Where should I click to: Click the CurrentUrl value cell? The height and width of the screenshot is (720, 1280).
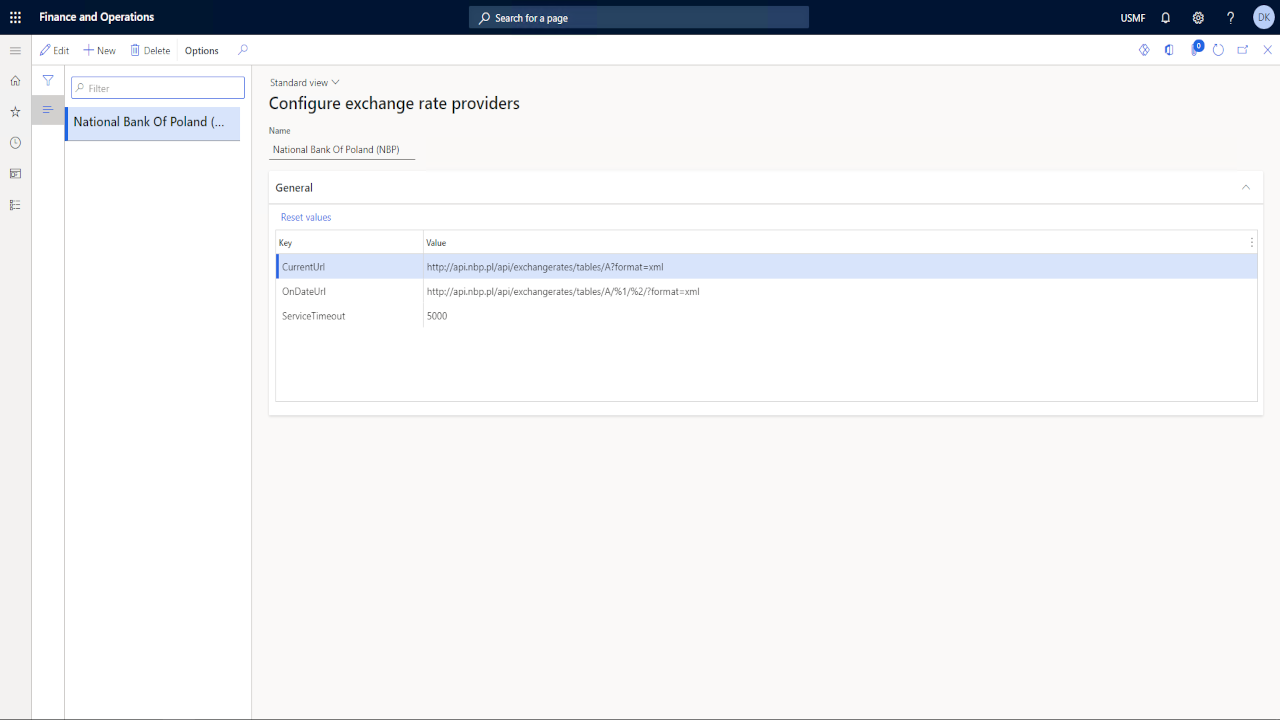[x=840, y=267]
